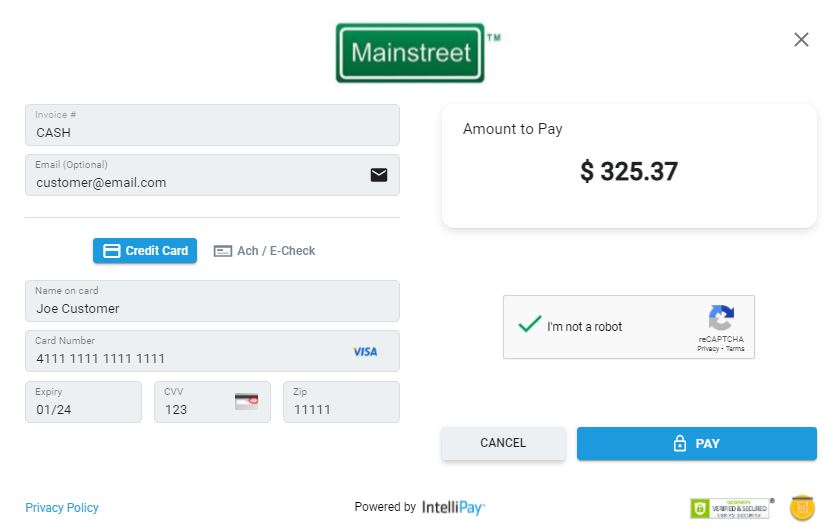Select the Credit Card payment tab
The height and width of the screenshot is (527, 825).
(x=145, y=251)
